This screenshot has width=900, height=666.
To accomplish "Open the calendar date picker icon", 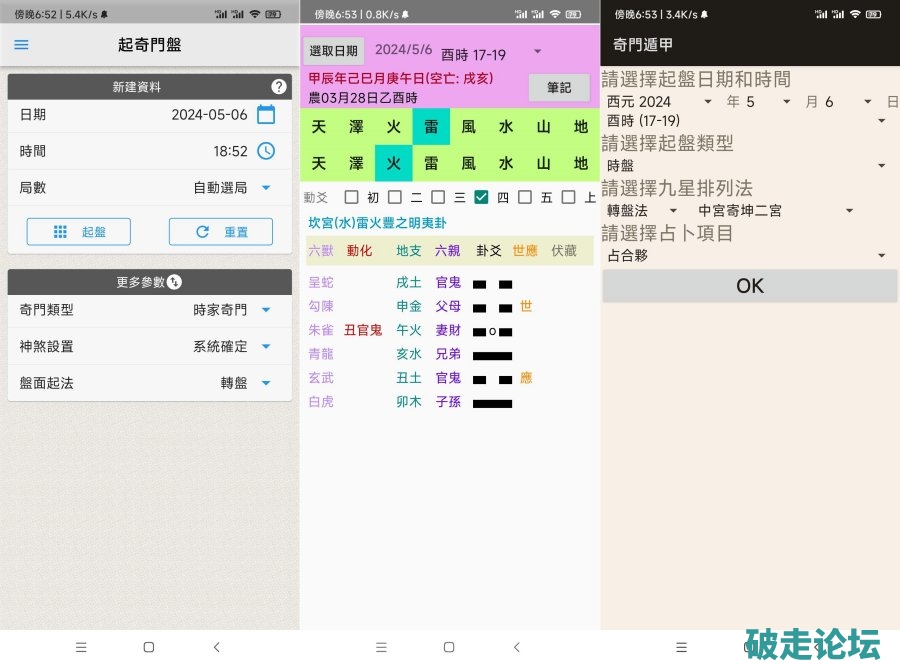I will (266, 114).
